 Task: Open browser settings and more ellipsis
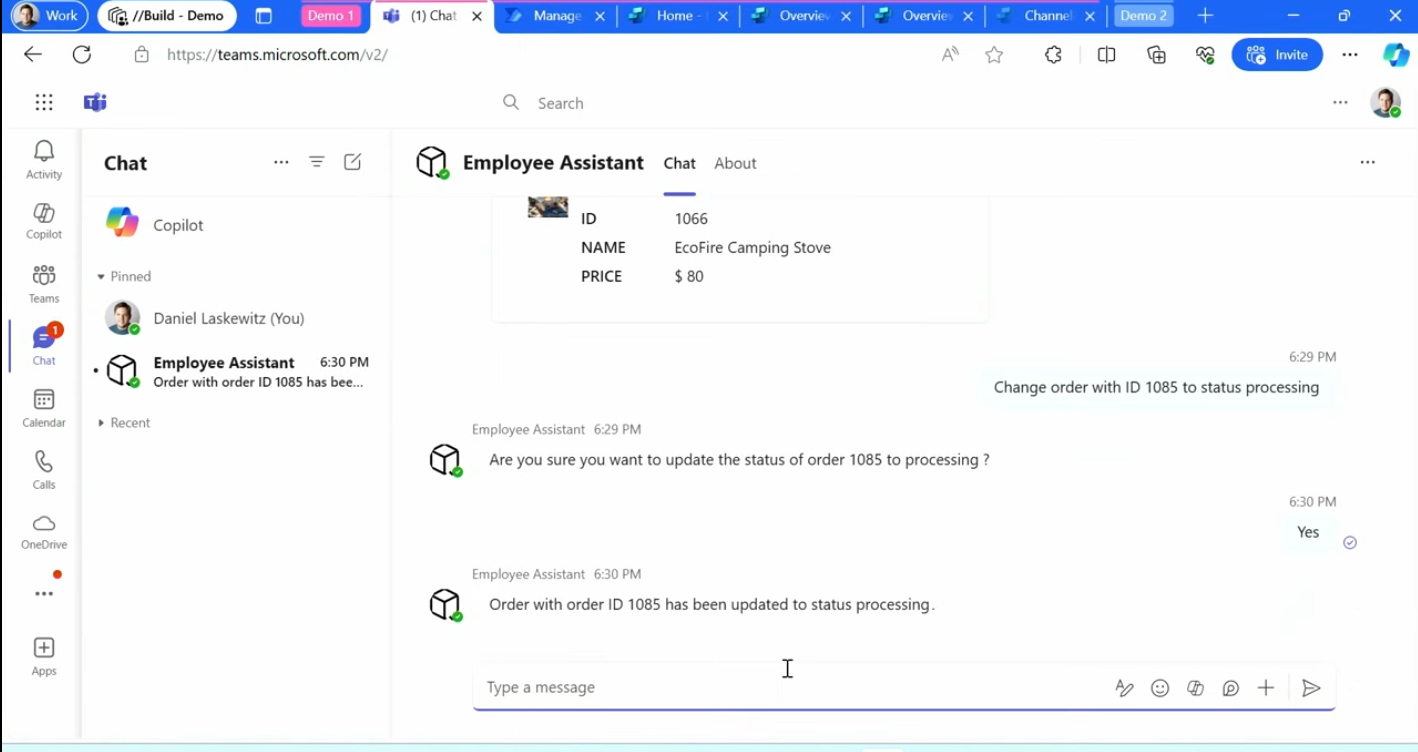click(1350, 55)
